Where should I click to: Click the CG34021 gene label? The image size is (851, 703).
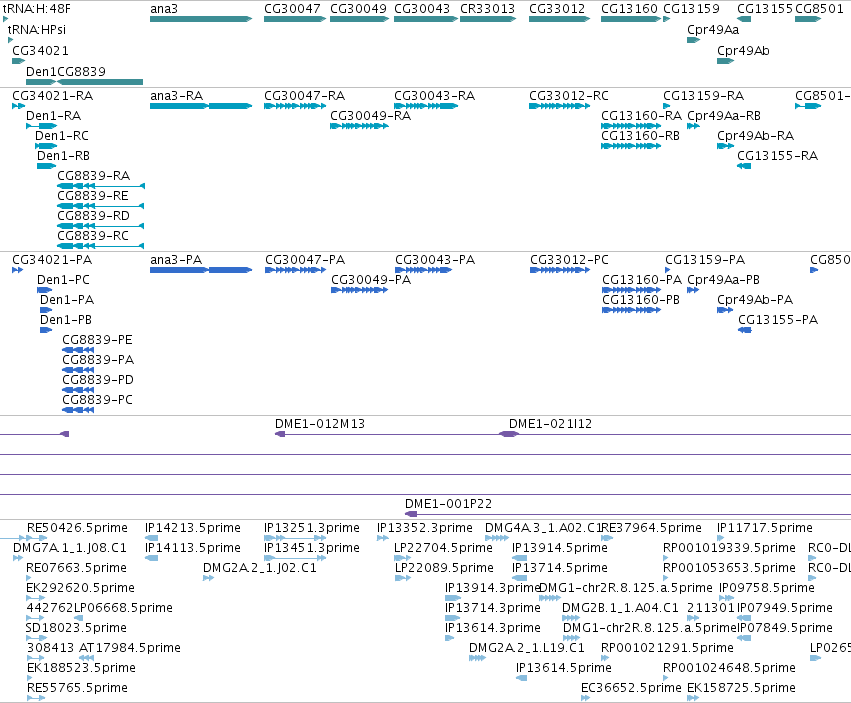pyautogui.click(x=40, y=50)
